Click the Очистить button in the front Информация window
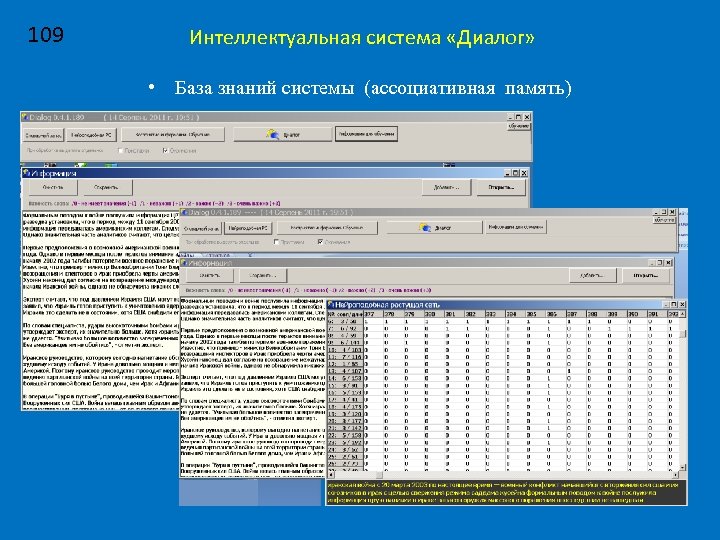This screenshot has height=540, width=720. coord(210,276)
